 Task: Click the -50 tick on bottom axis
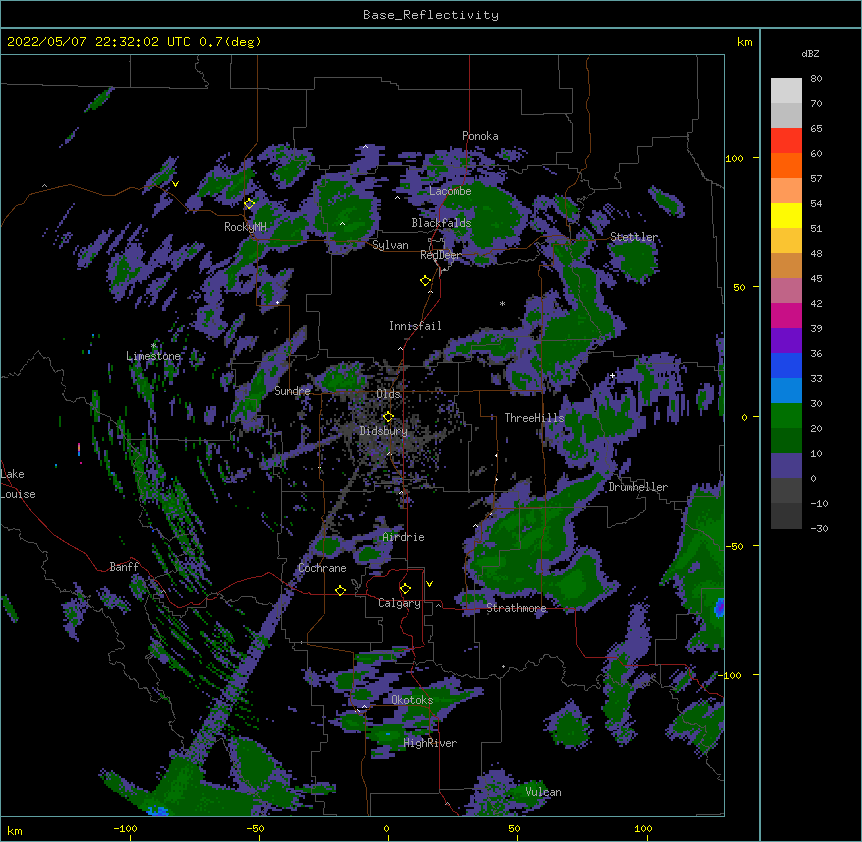[x=255, y=828]
